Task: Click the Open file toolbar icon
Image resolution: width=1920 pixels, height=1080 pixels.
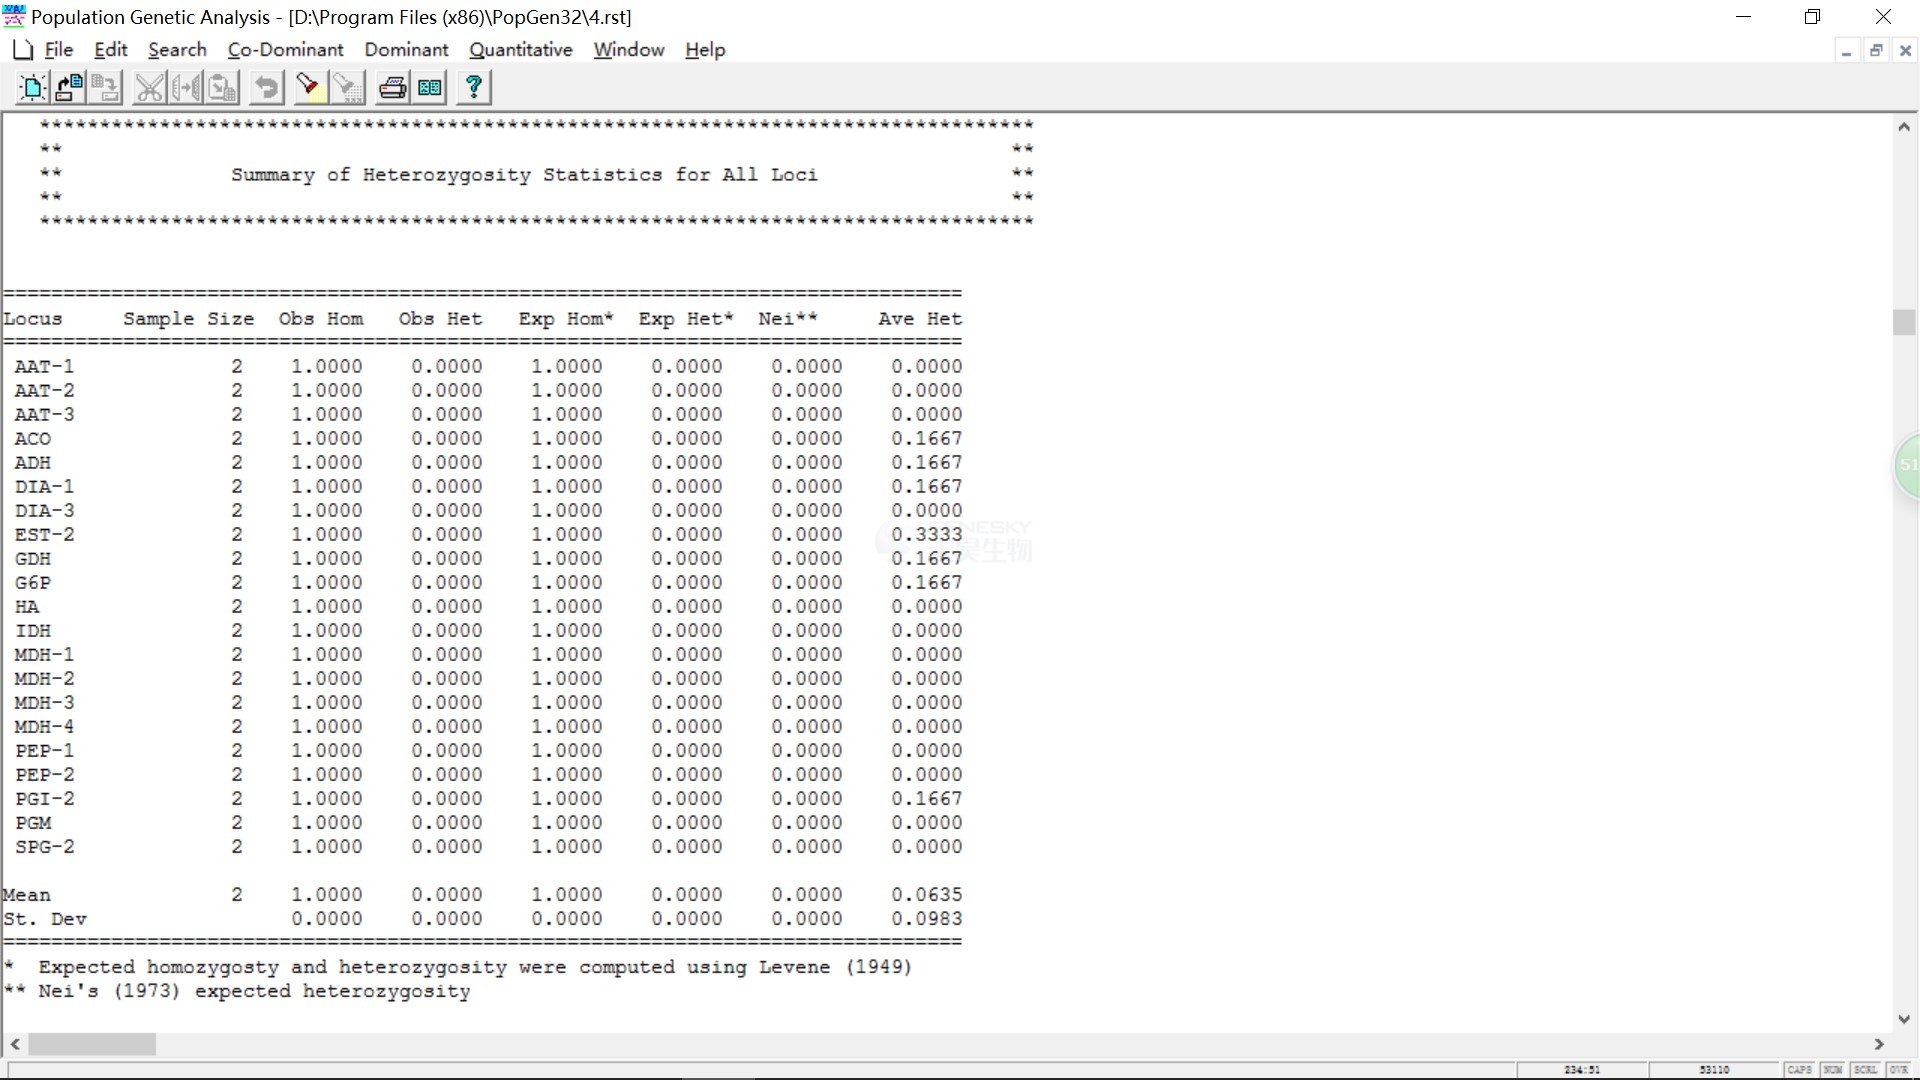Action: coord(69,88)
